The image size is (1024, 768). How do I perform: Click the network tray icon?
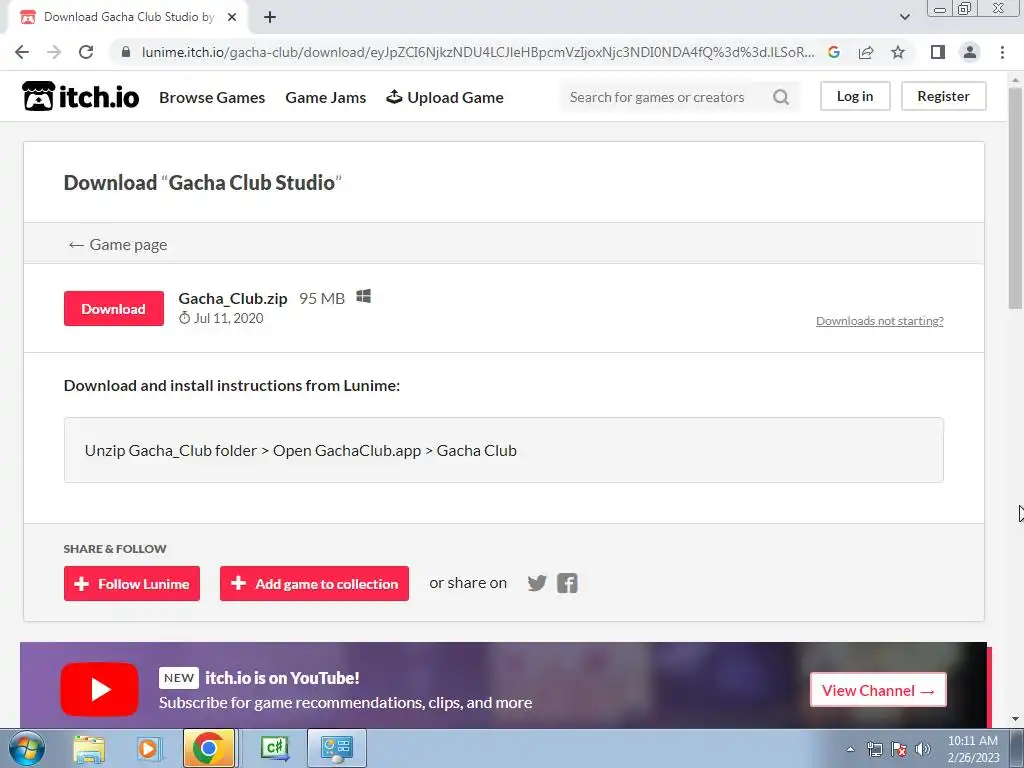coord(874,749)
